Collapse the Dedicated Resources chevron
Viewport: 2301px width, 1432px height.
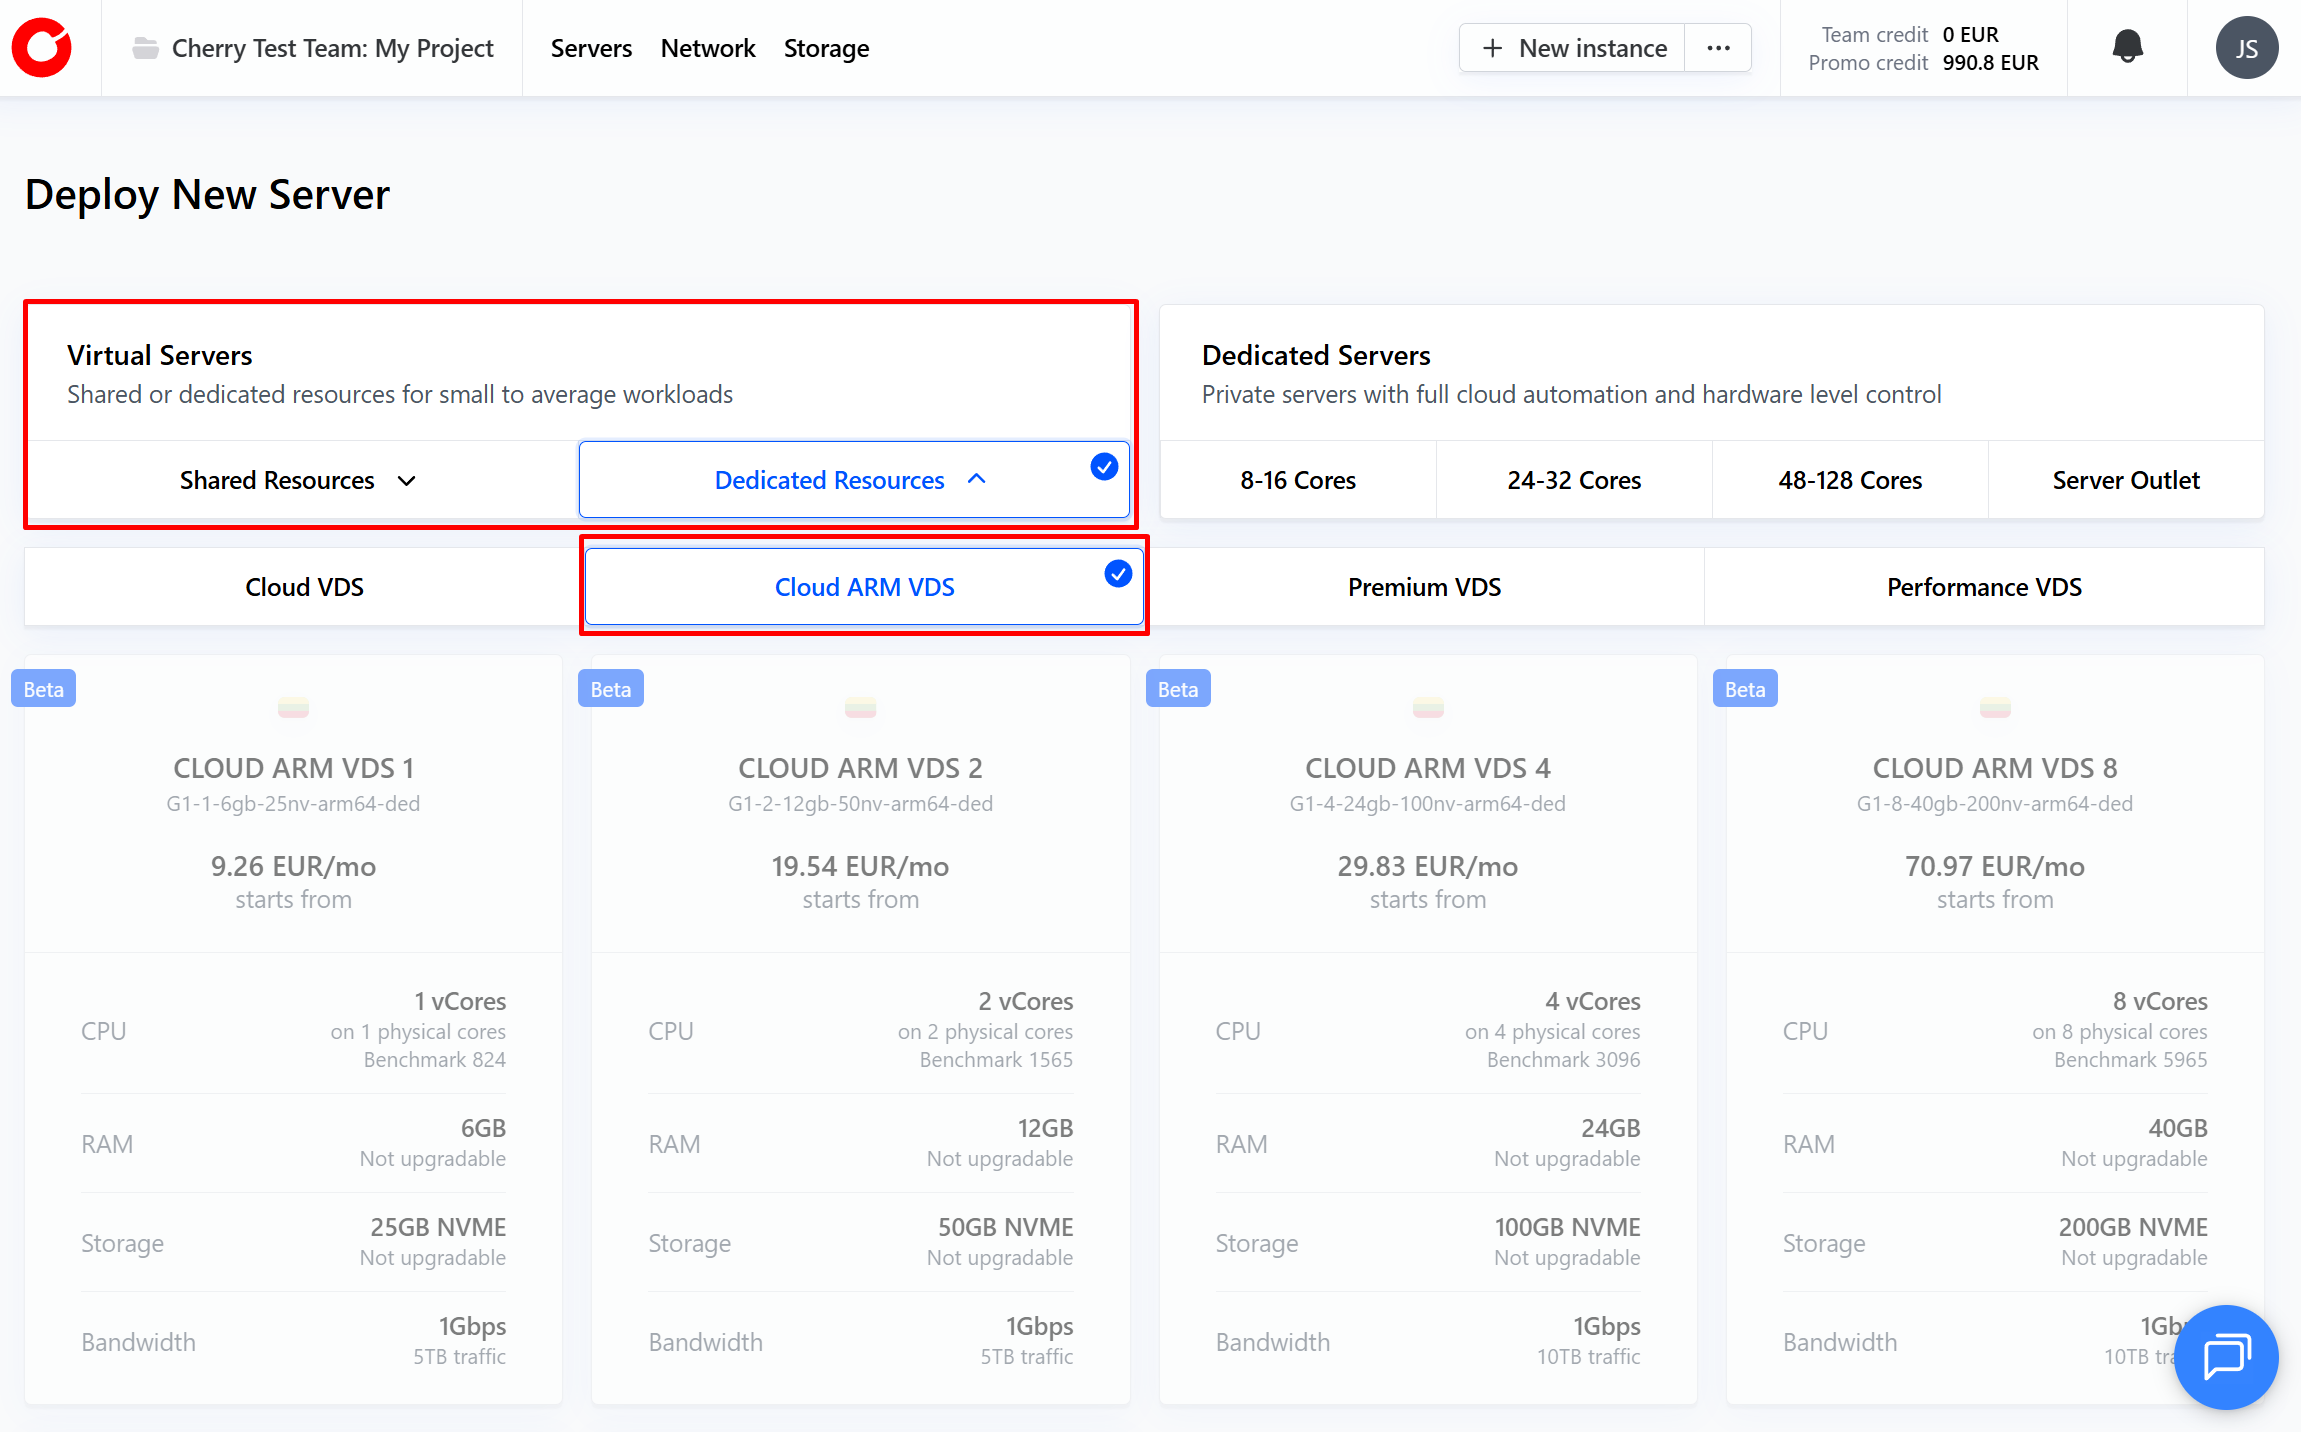[977, 480]
